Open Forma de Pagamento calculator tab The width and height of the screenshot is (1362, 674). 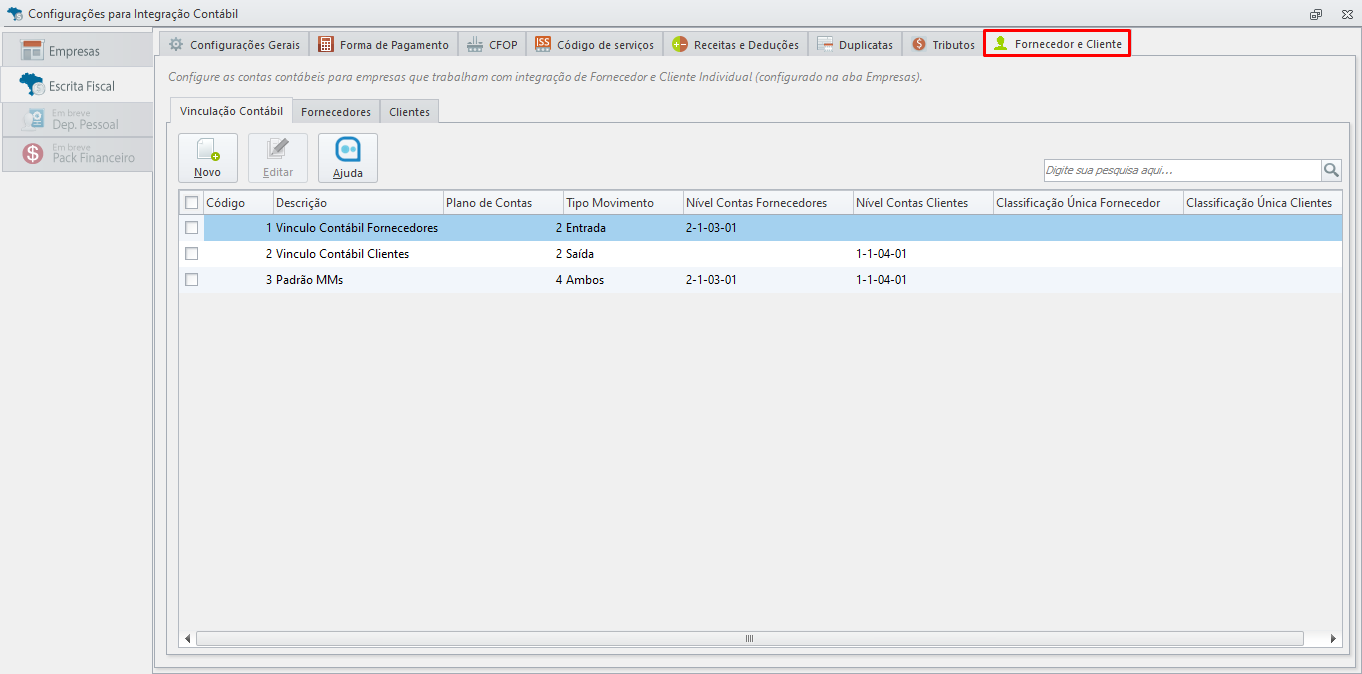coord(384,44)
